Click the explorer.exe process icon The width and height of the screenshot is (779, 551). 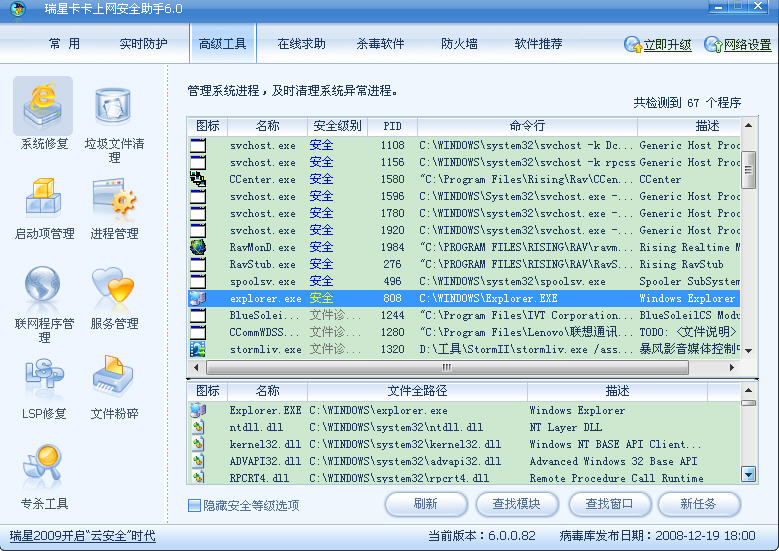click(x=198, y=298)
